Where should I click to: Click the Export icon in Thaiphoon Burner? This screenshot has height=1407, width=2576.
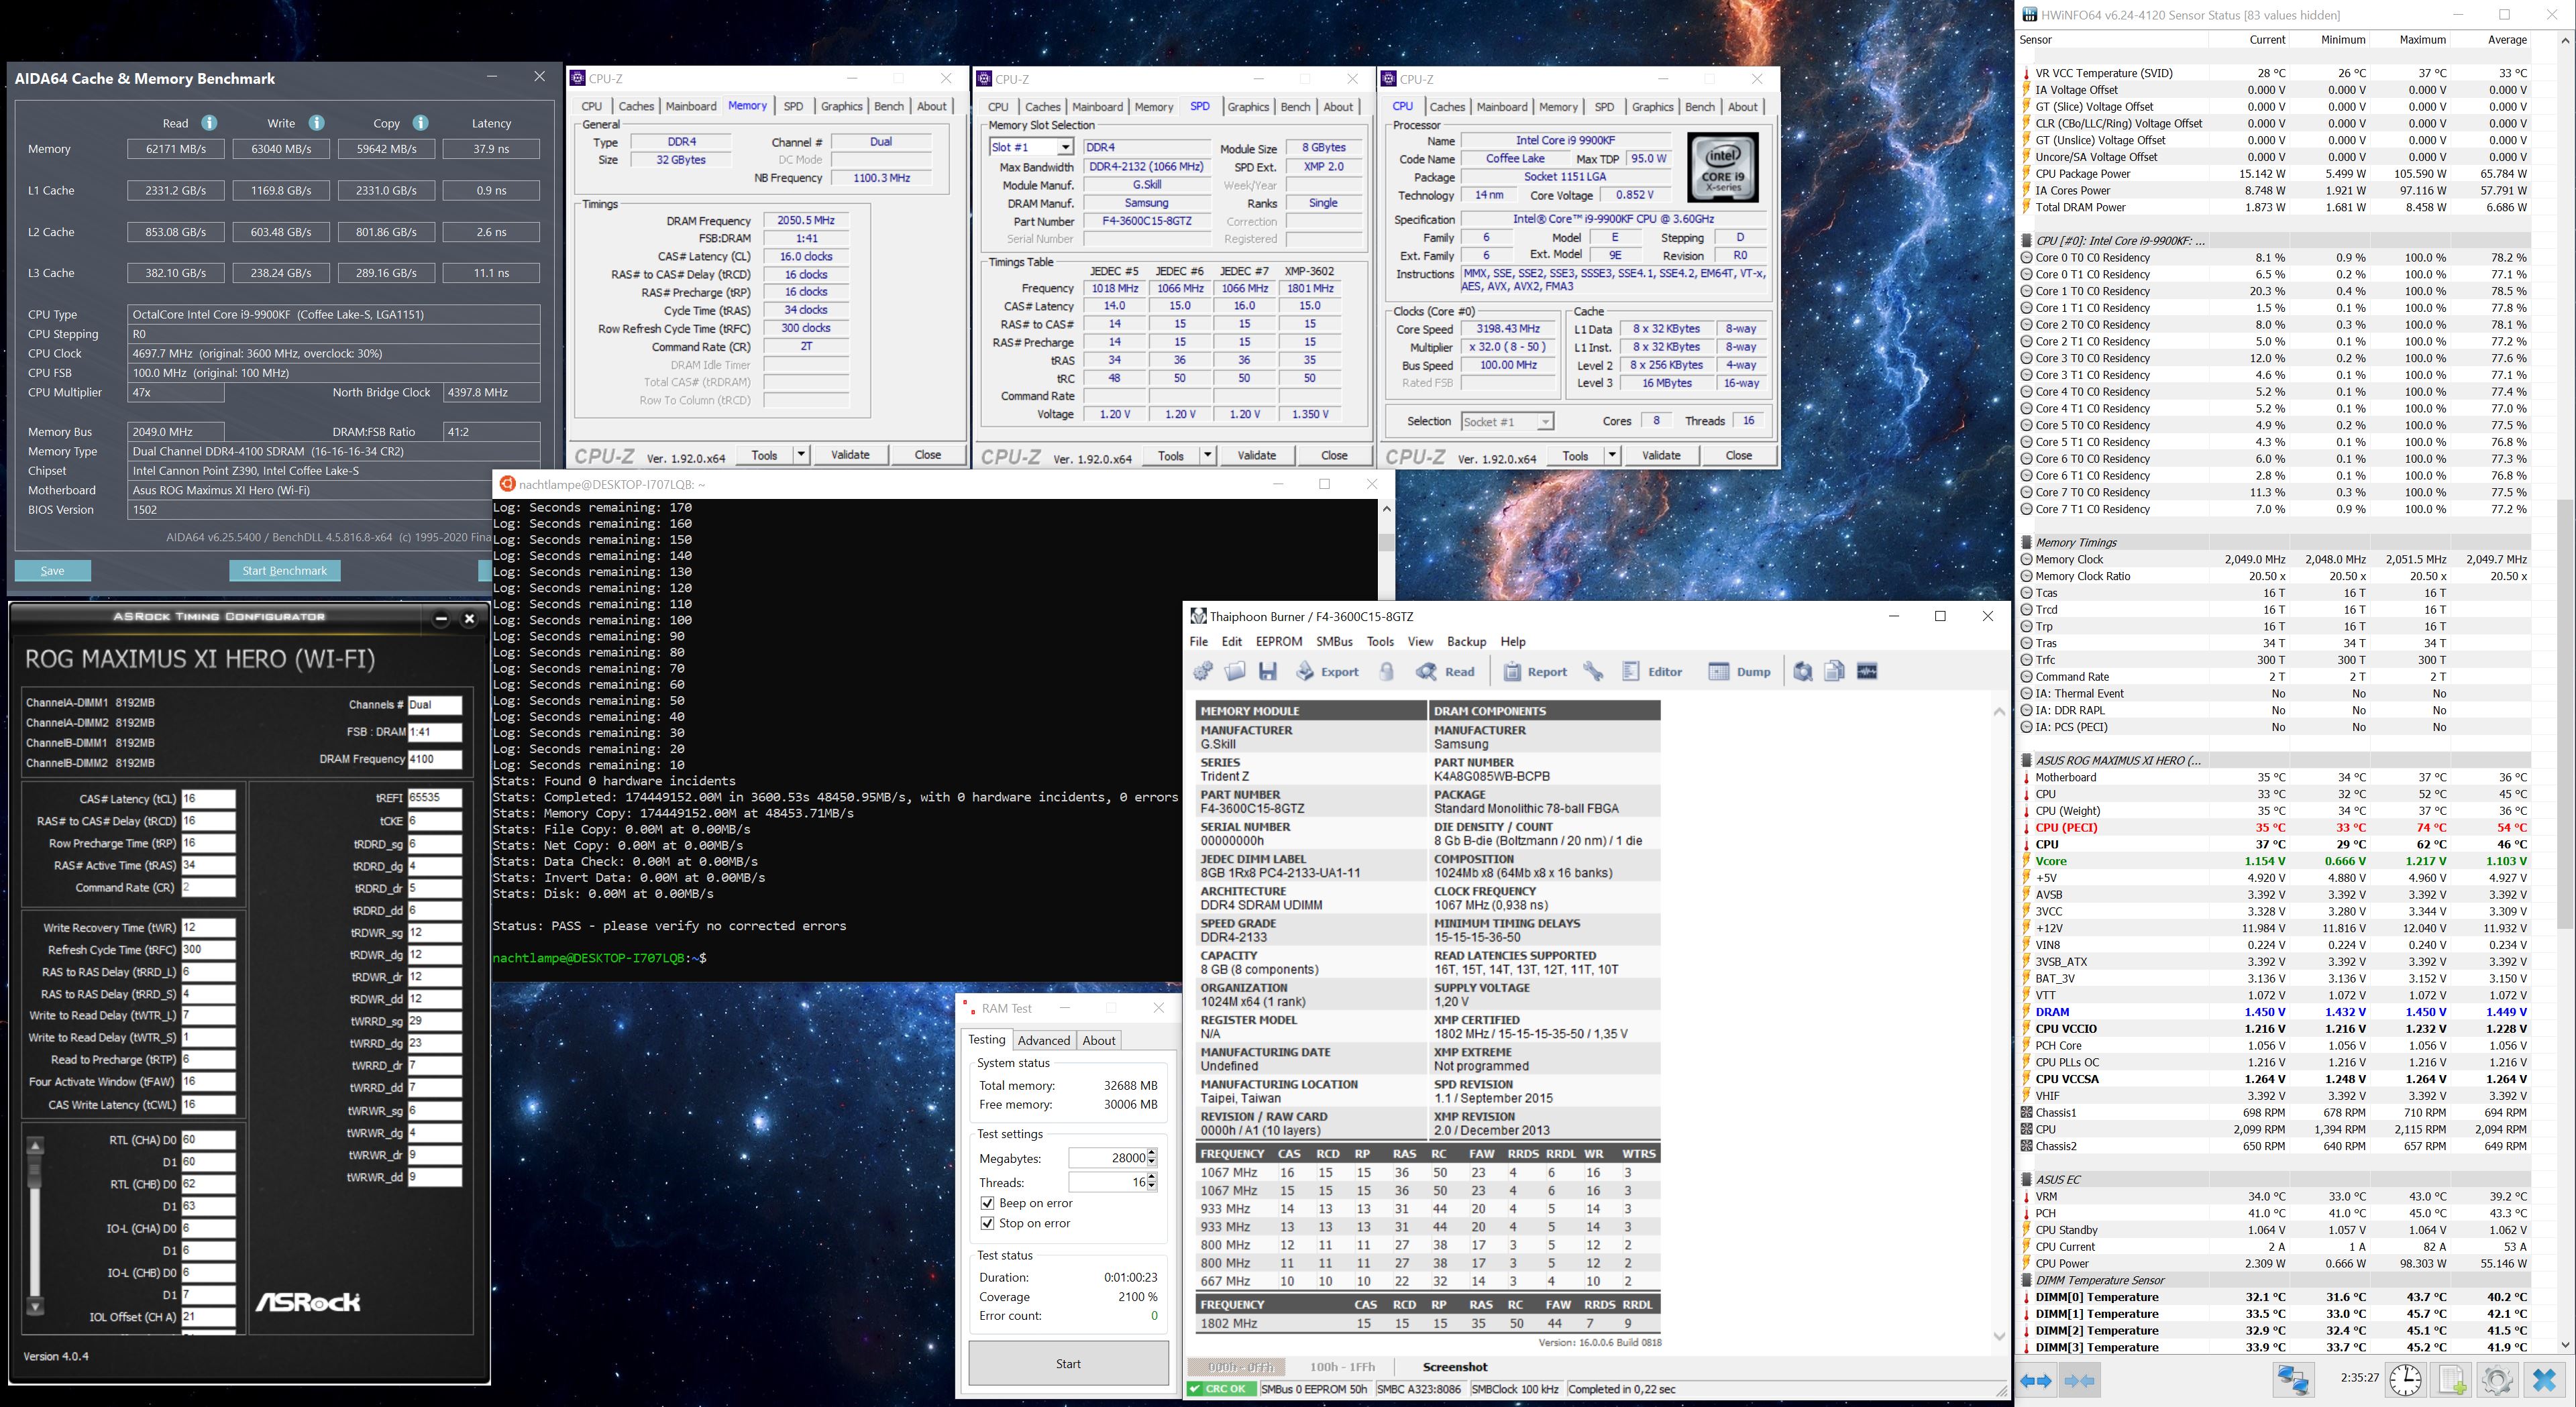(x=1306, y=672)
